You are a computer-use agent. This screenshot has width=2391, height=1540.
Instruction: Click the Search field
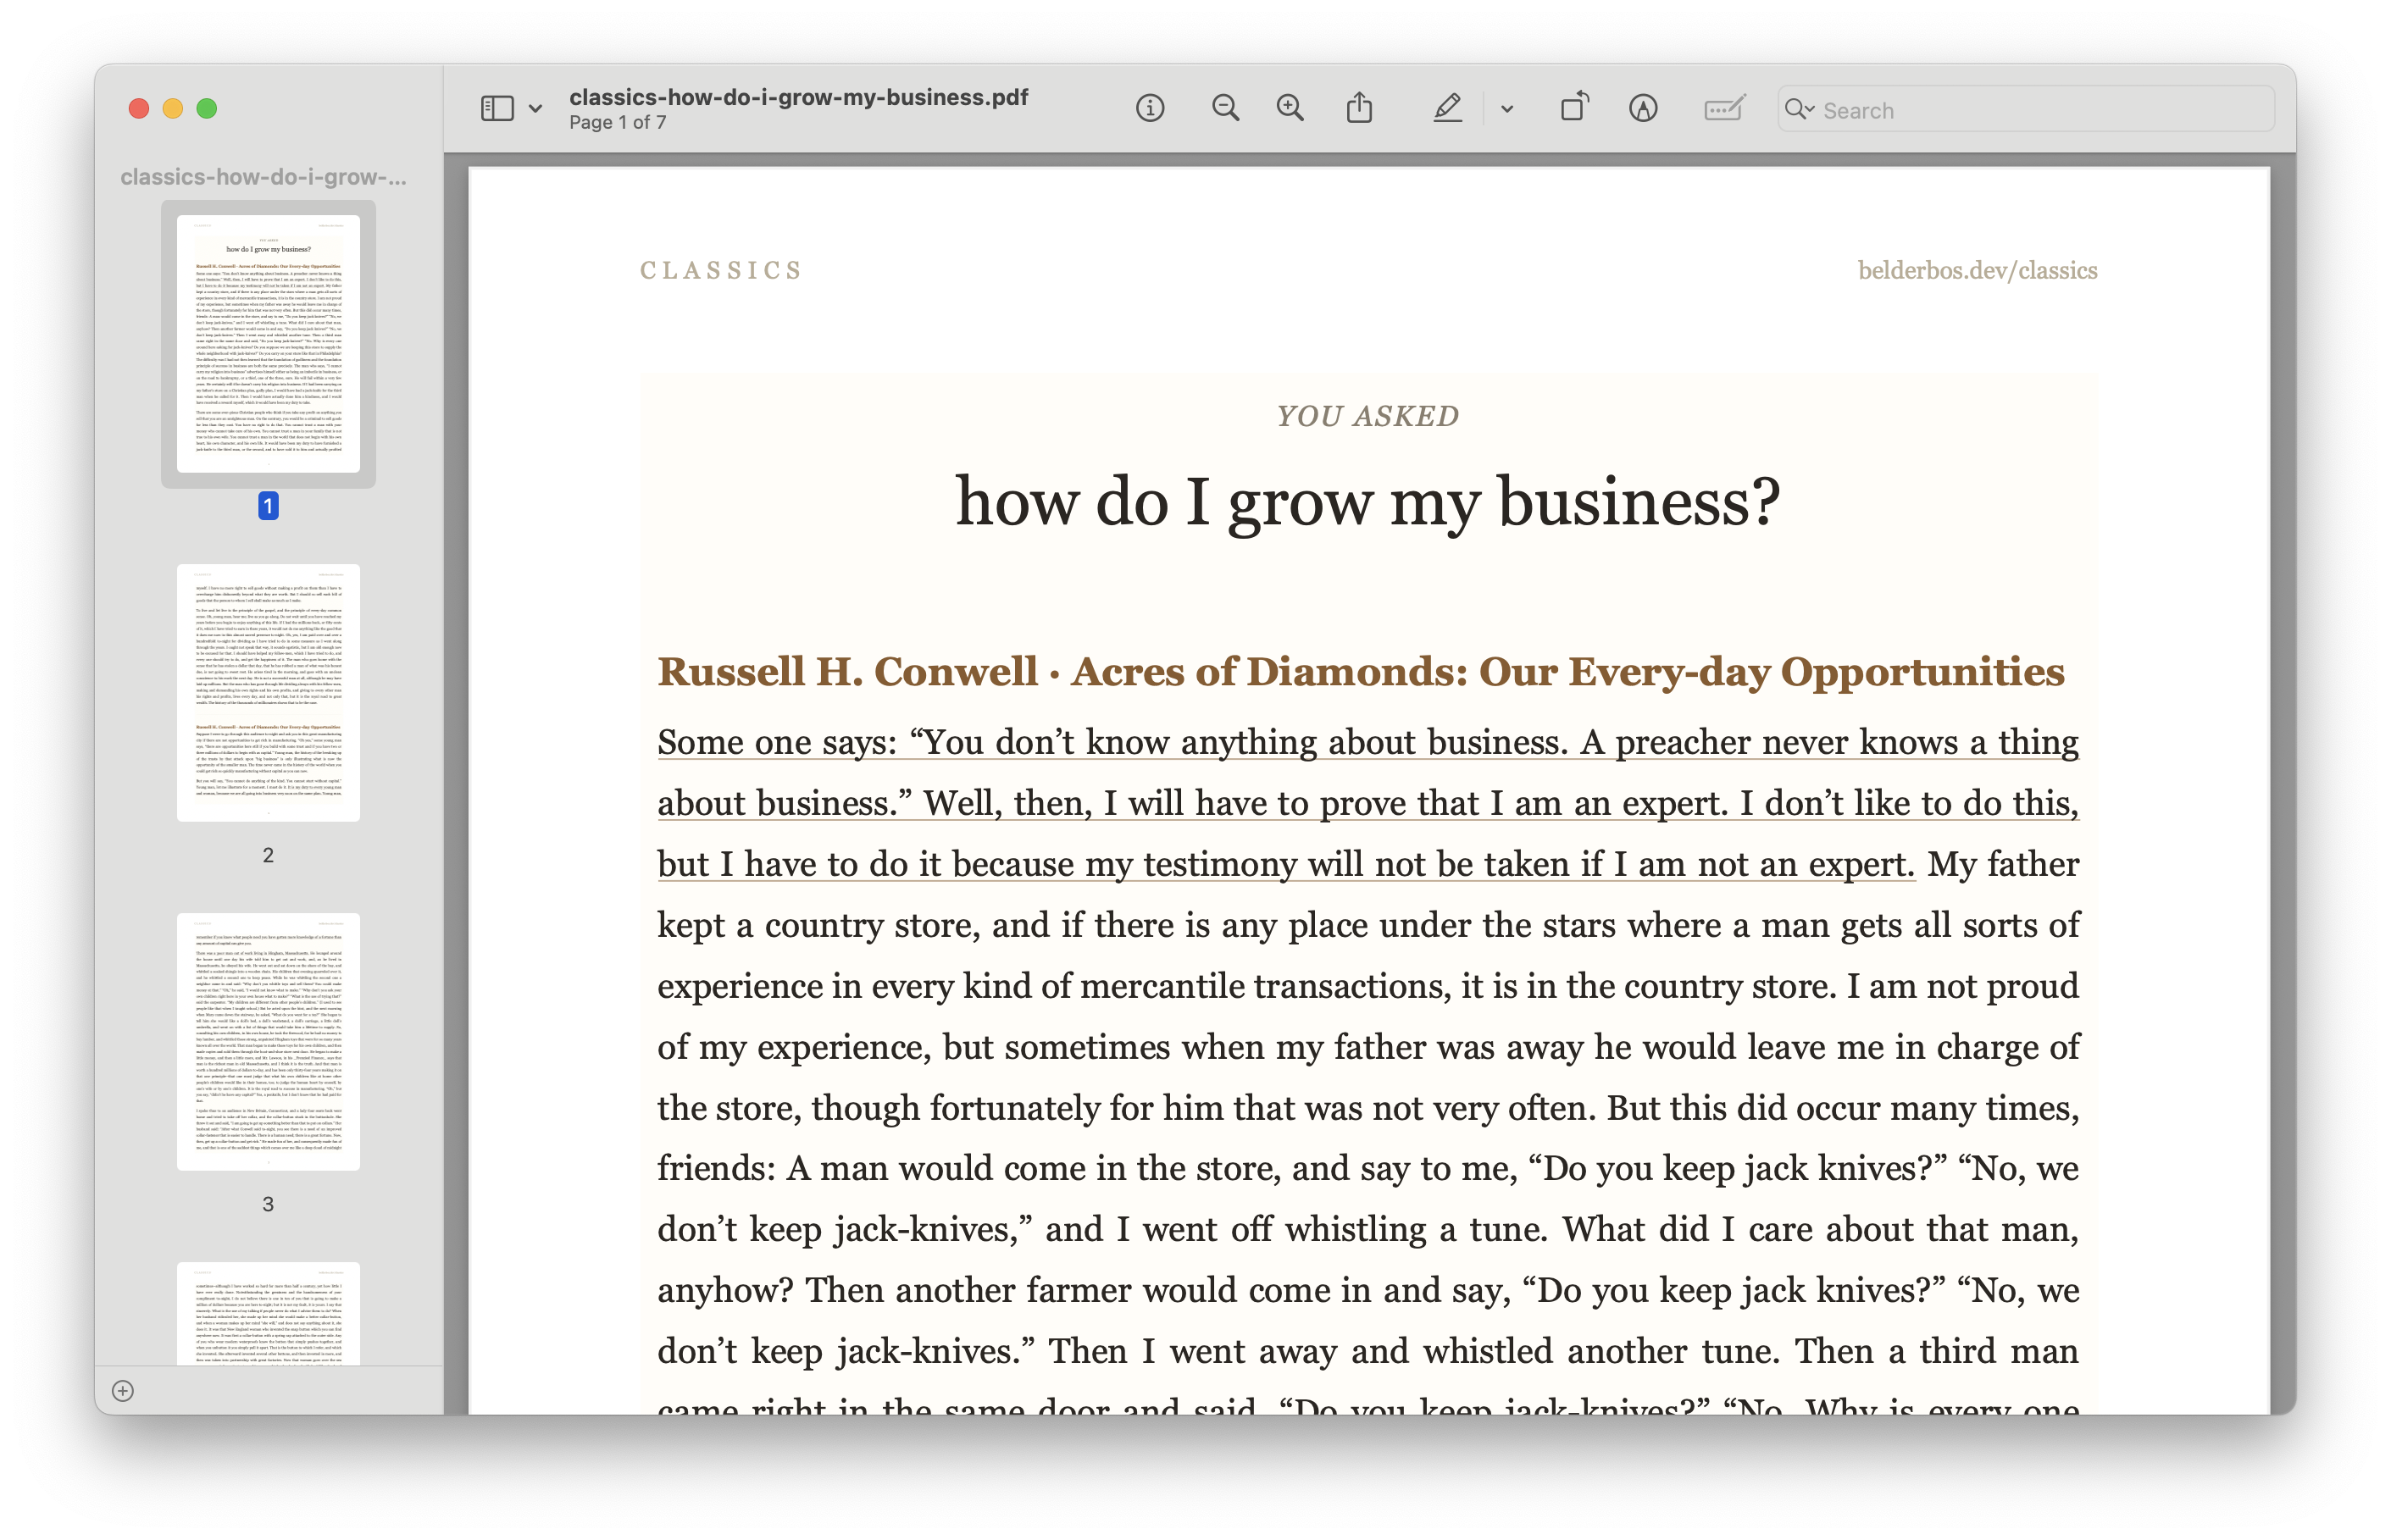coord(2026,109)
